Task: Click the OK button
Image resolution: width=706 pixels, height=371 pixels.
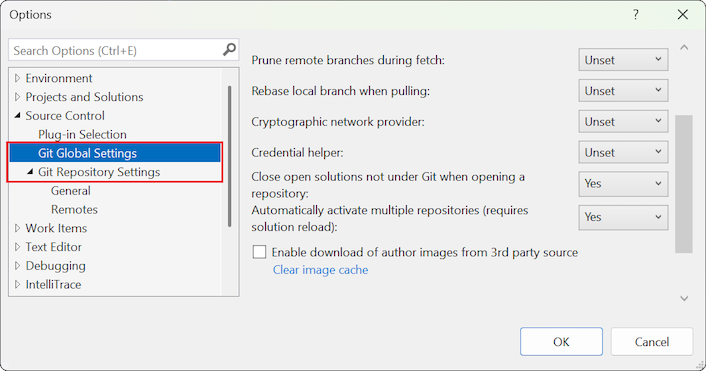Action: pyautogui.click(x=561, y=342)
